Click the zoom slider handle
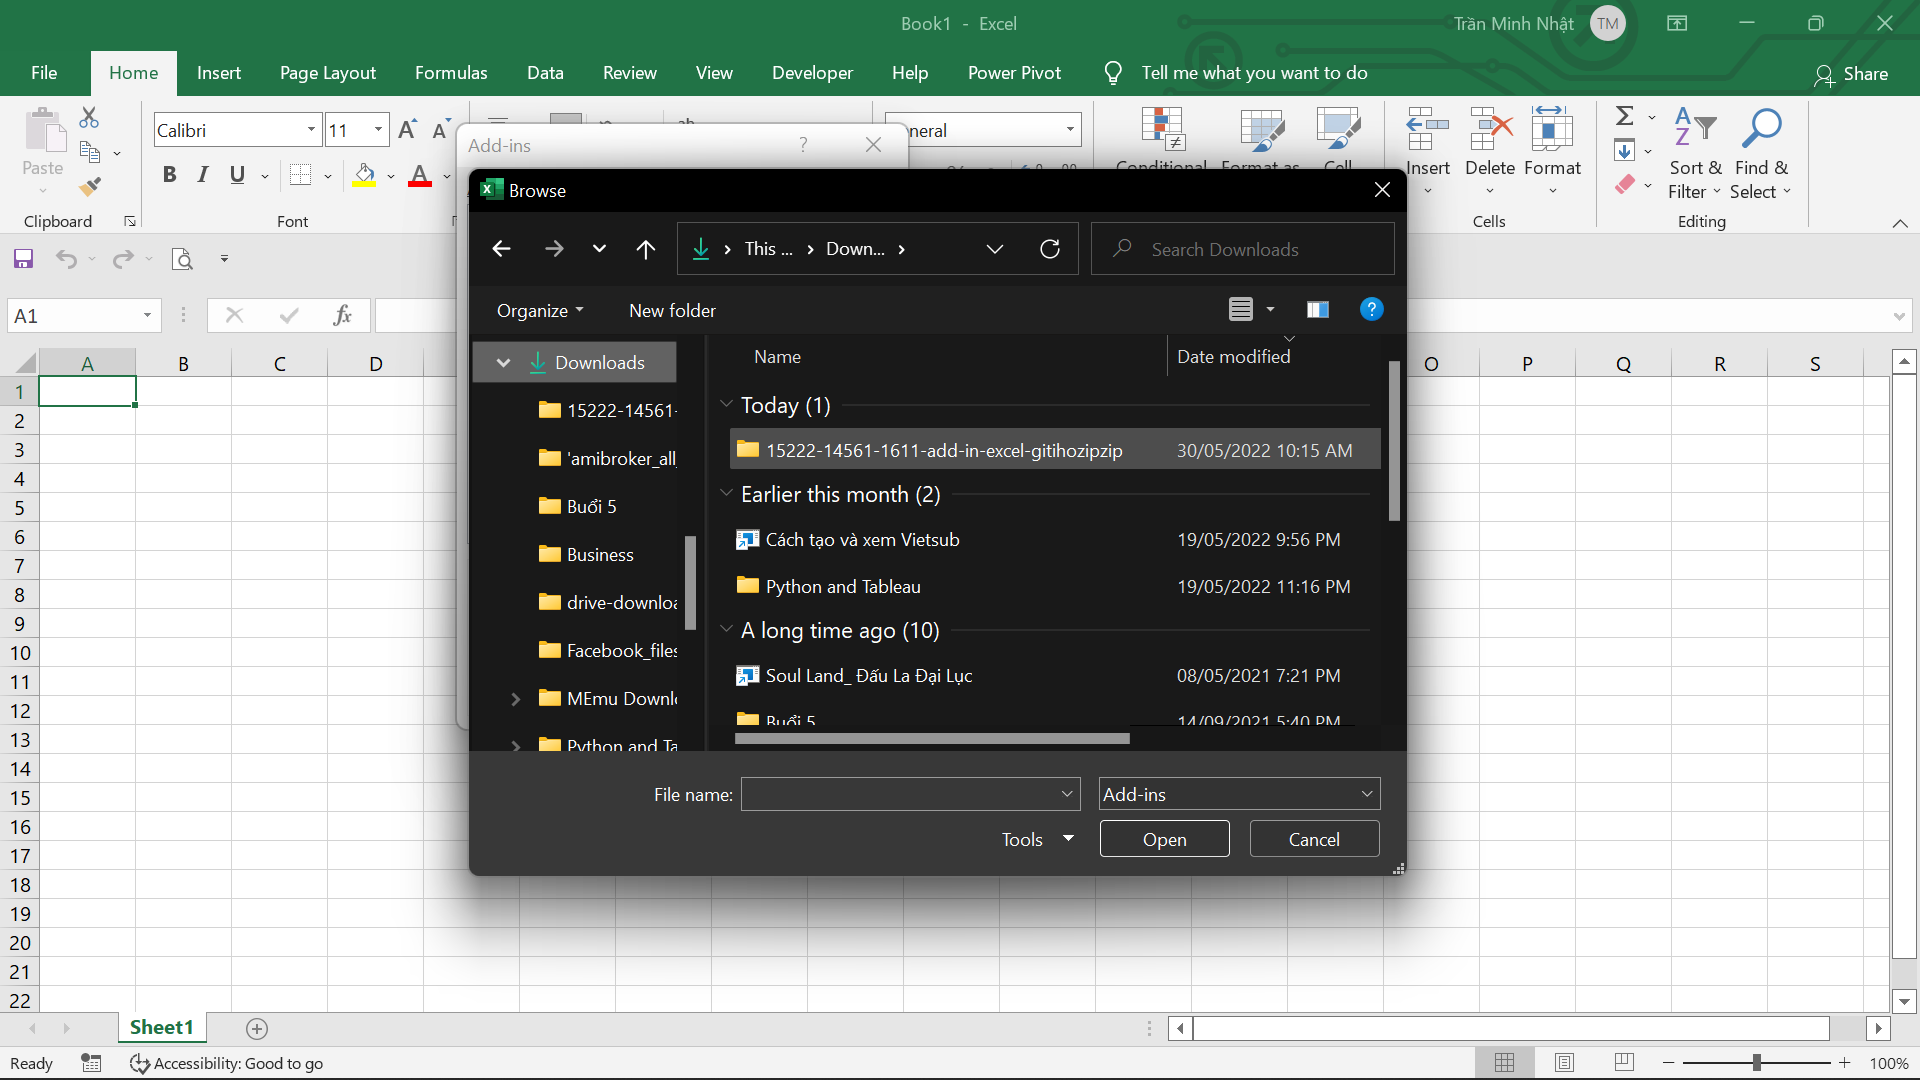Viewport: 1920px width, 1080px height. click(1757, 1063)
